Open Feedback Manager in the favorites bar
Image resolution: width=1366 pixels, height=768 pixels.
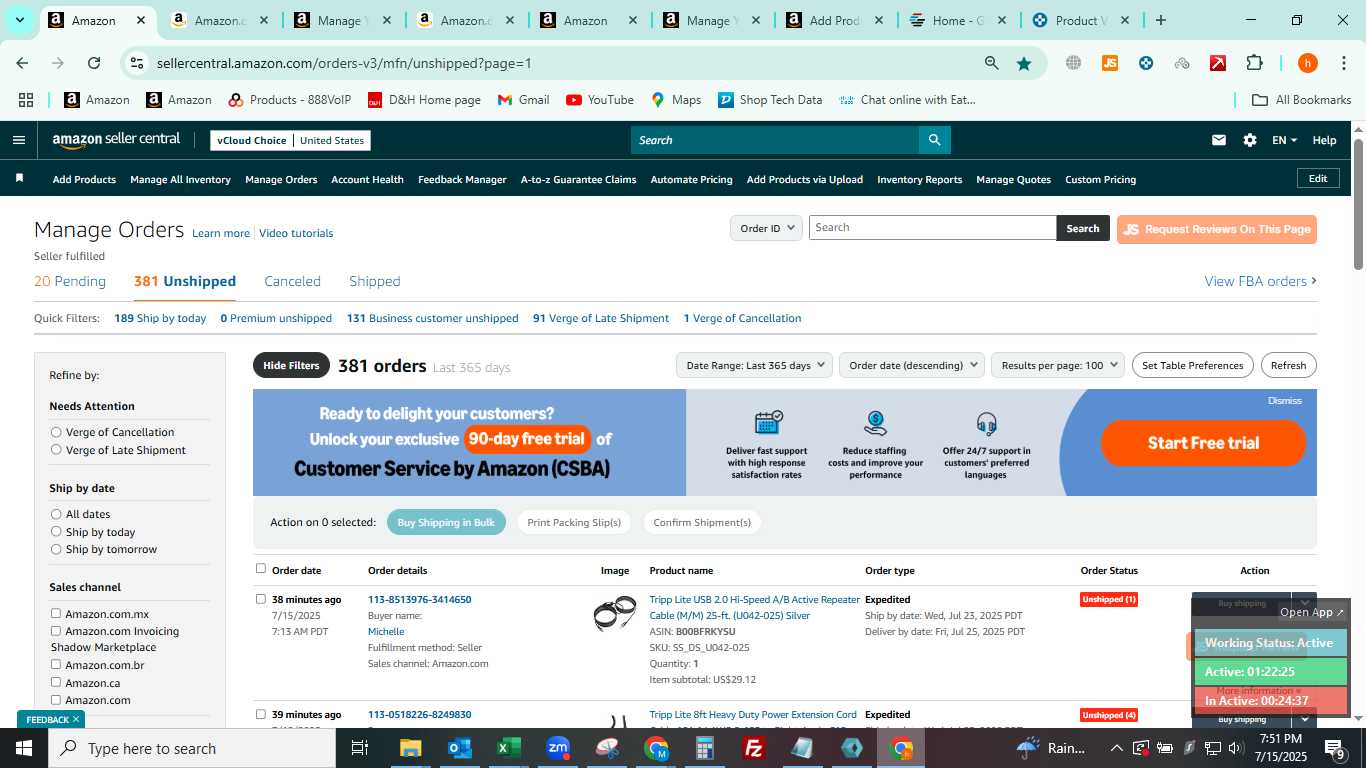[462, 179]
